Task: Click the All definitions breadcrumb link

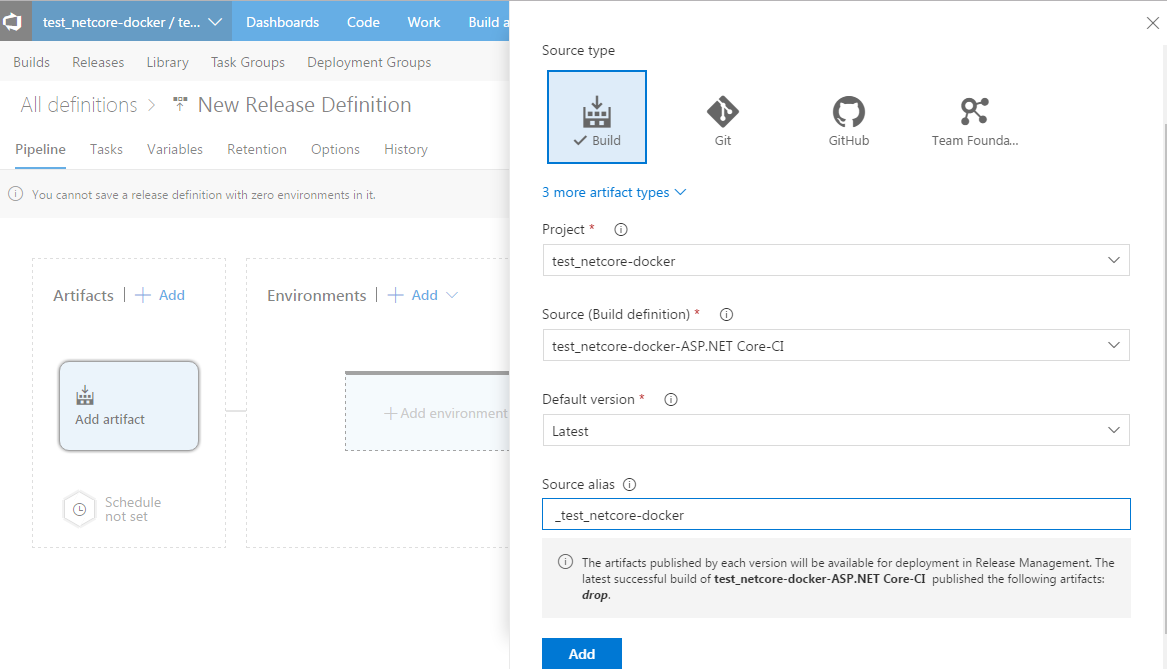Action: tap(79, 105)
